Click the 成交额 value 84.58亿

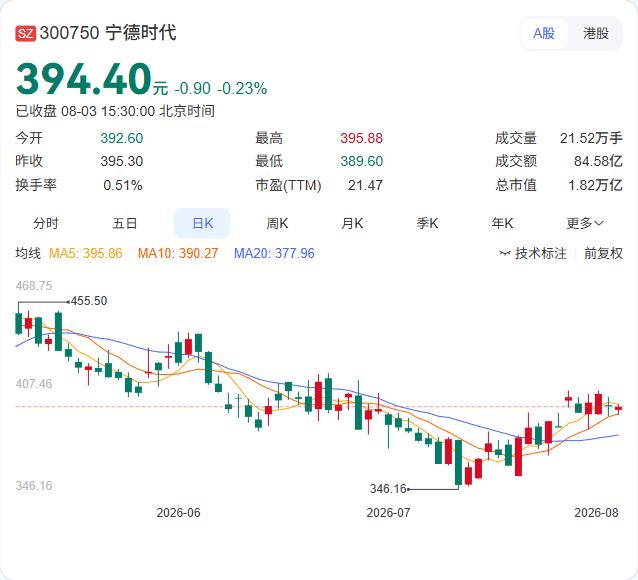[598, 161]
